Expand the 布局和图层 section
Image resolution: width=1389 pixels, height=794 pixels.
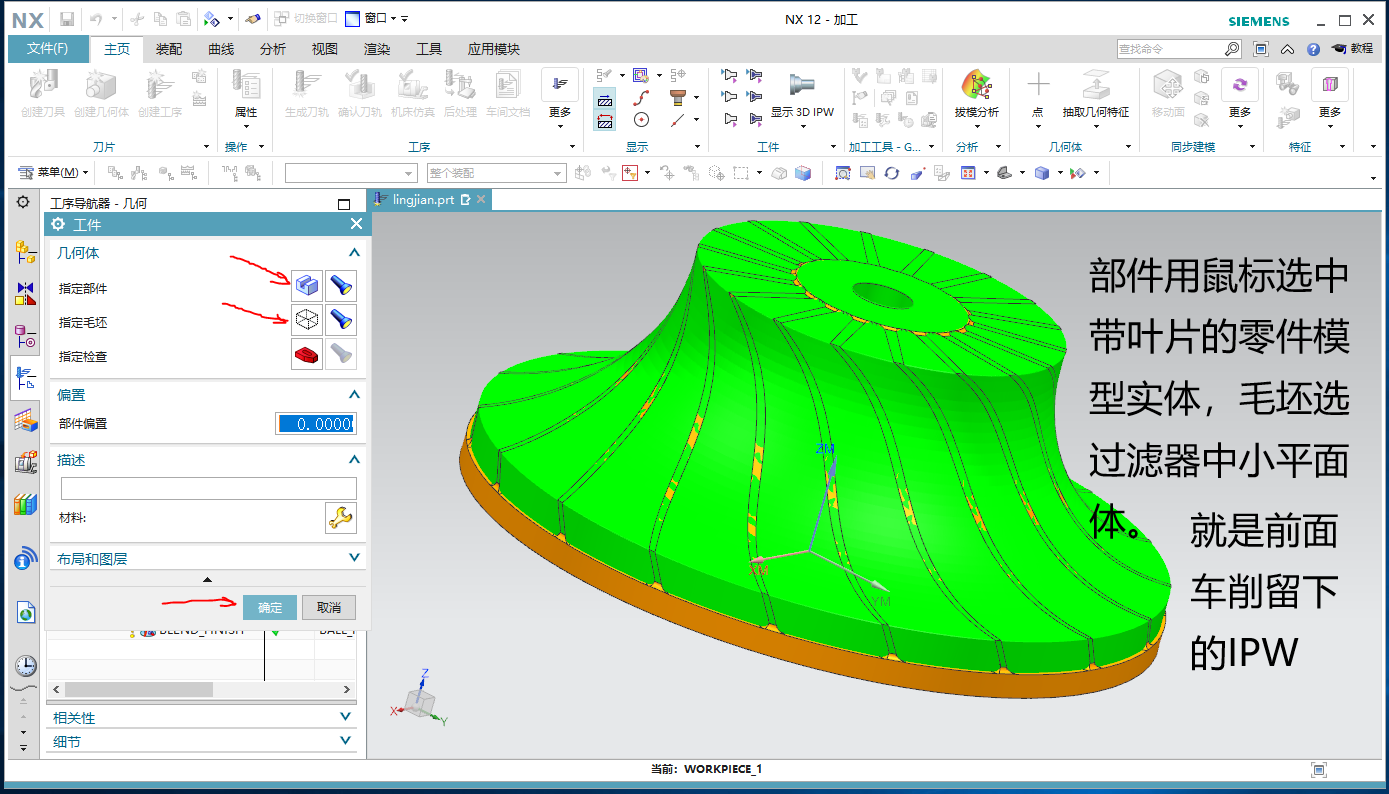(354, 558)
